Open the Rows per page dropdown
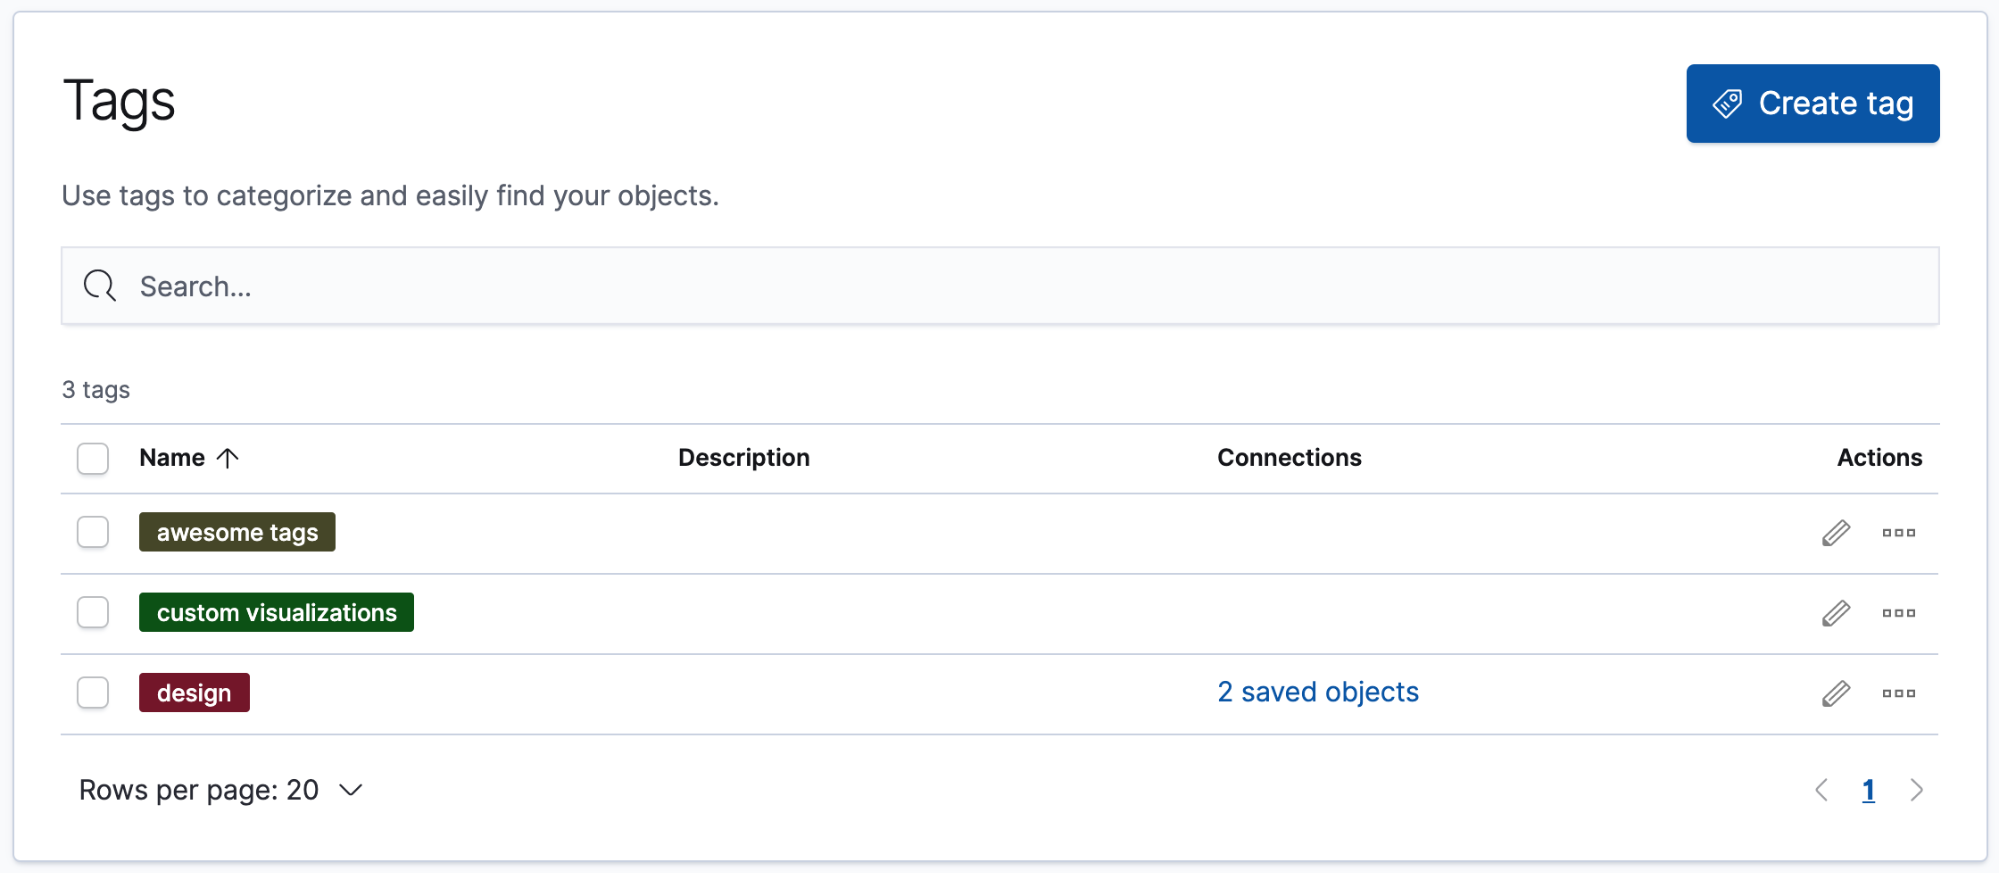 [222, 790]
